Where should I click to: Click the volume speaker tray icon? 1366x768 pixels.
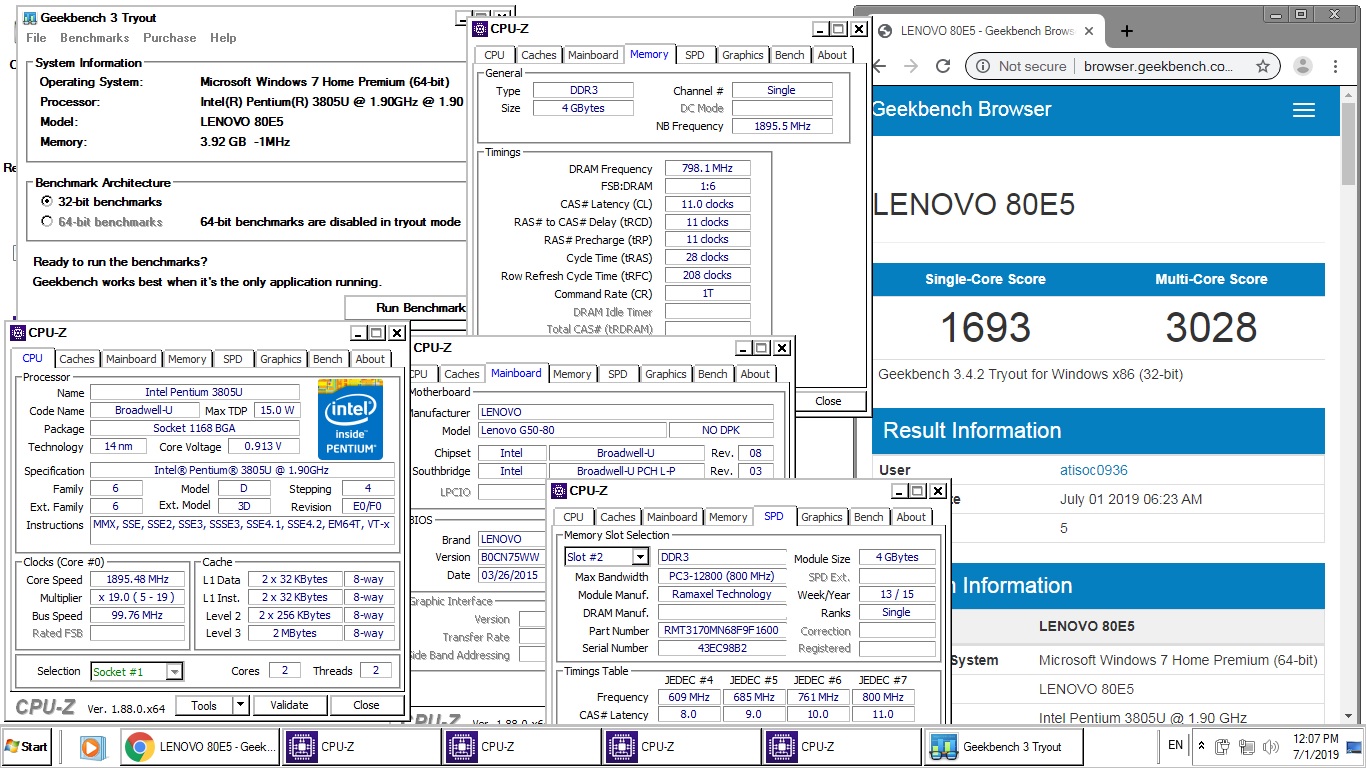coord(1271,747)
